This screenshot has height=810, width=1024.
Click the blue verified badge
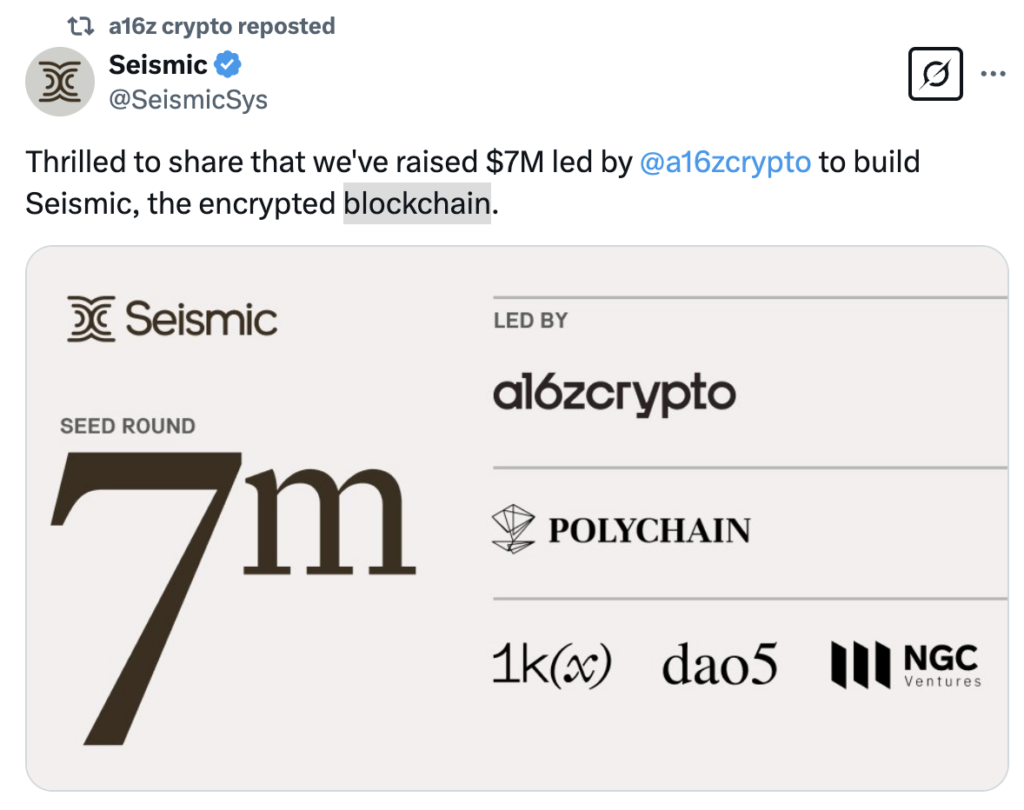pyautogui.click(x=228, y=65)
